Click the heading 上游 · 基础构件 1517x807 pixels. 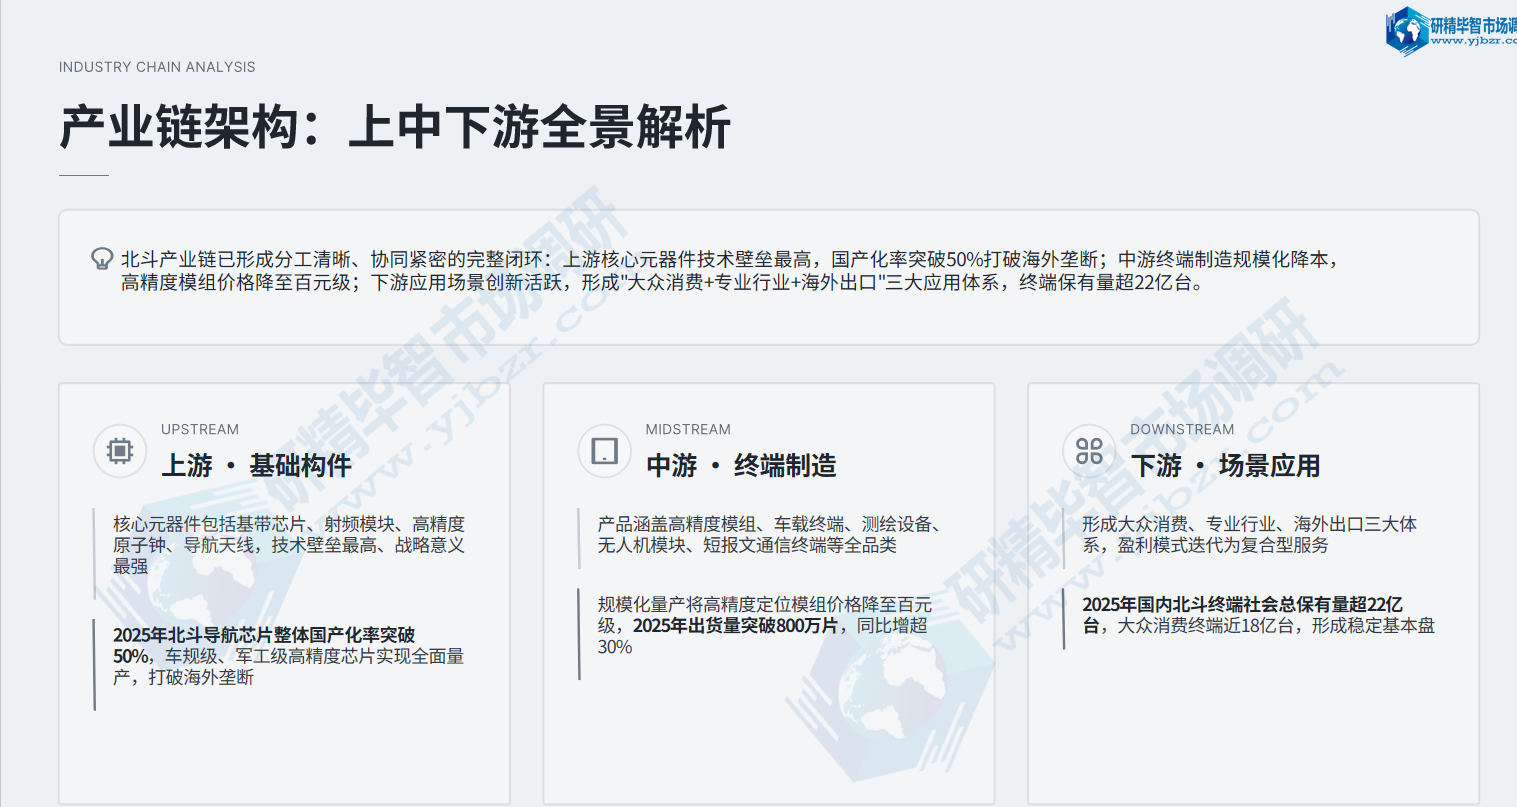coord(256,466)
